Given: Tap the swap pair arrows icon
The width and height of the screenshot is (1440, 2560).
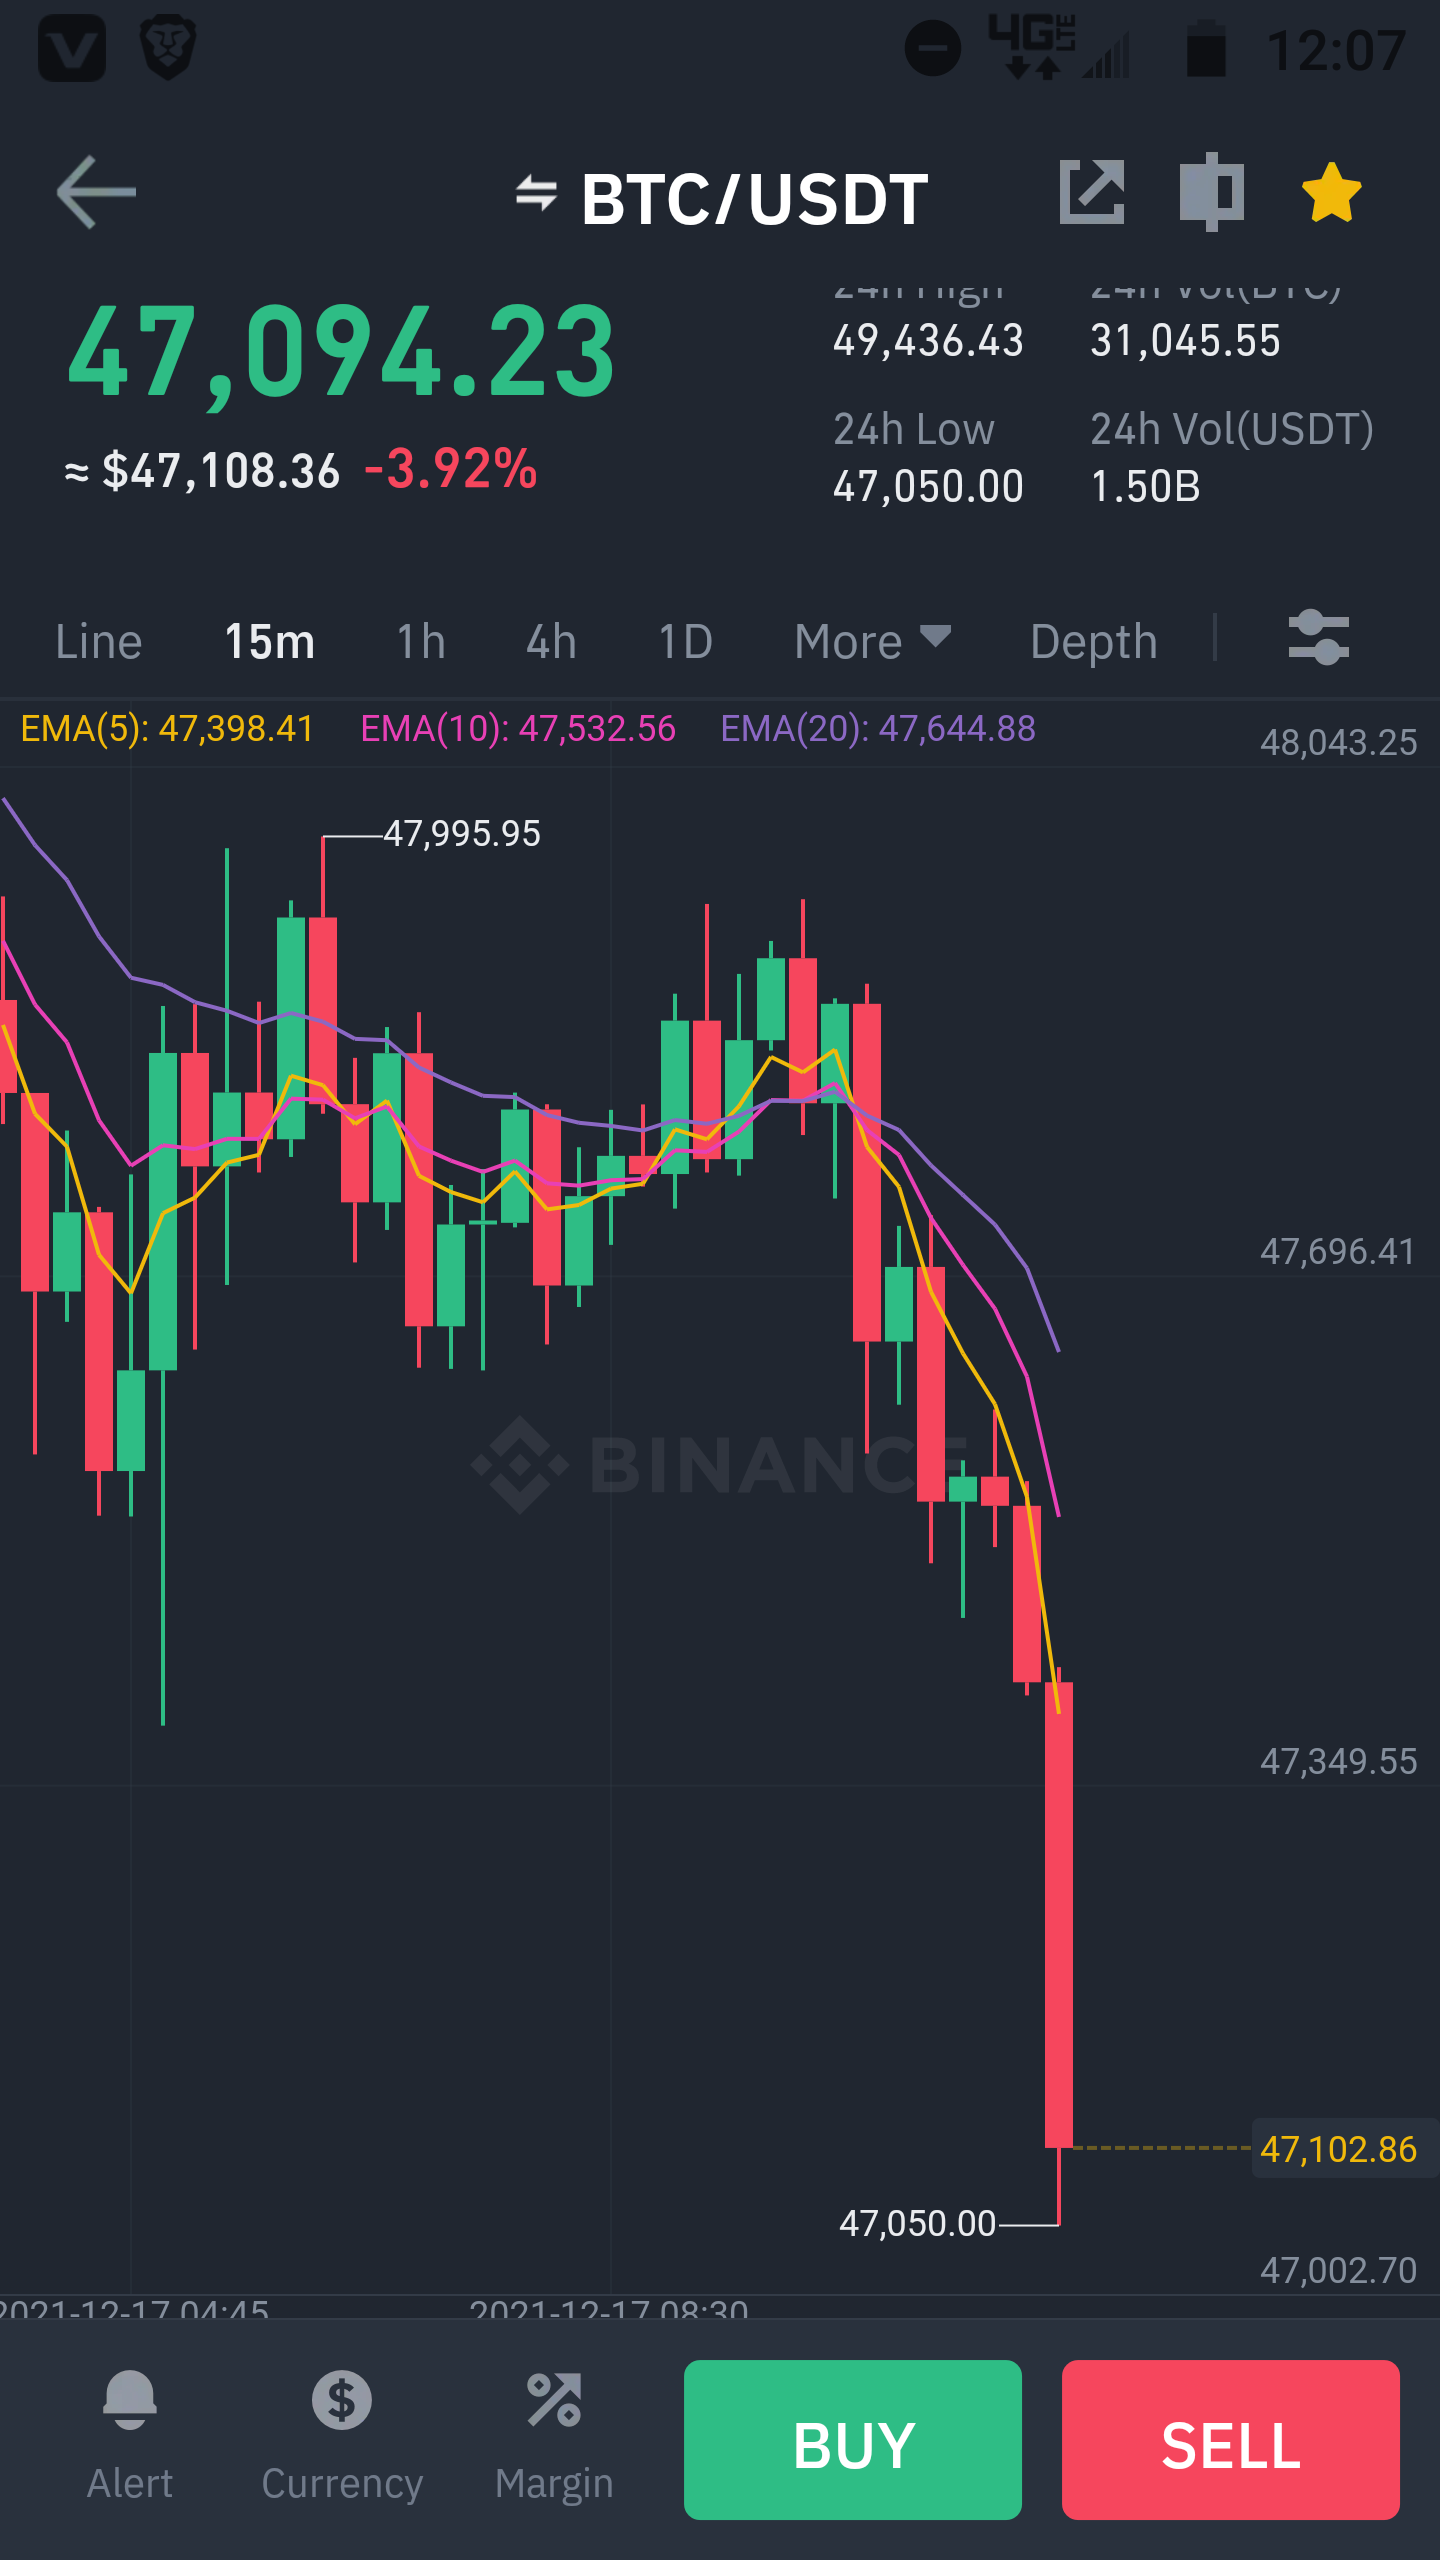Looking at the screenshot, I should pyautogui.click(x=536, y=192).
